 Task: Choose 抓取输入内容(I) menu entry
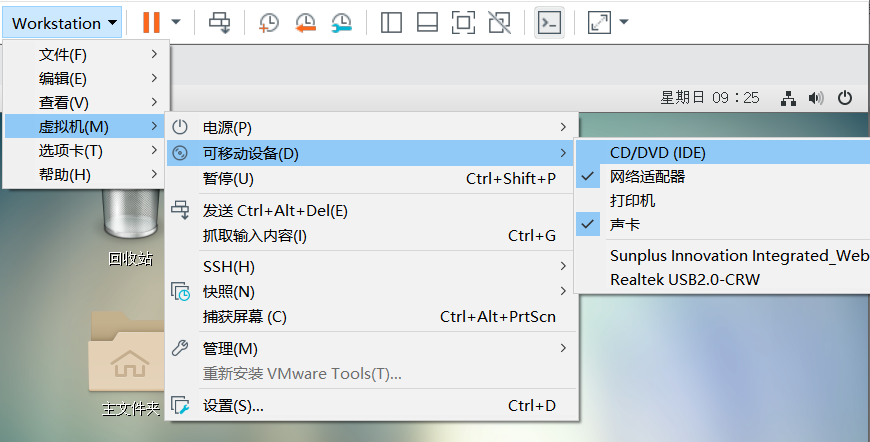coord(372,236)
